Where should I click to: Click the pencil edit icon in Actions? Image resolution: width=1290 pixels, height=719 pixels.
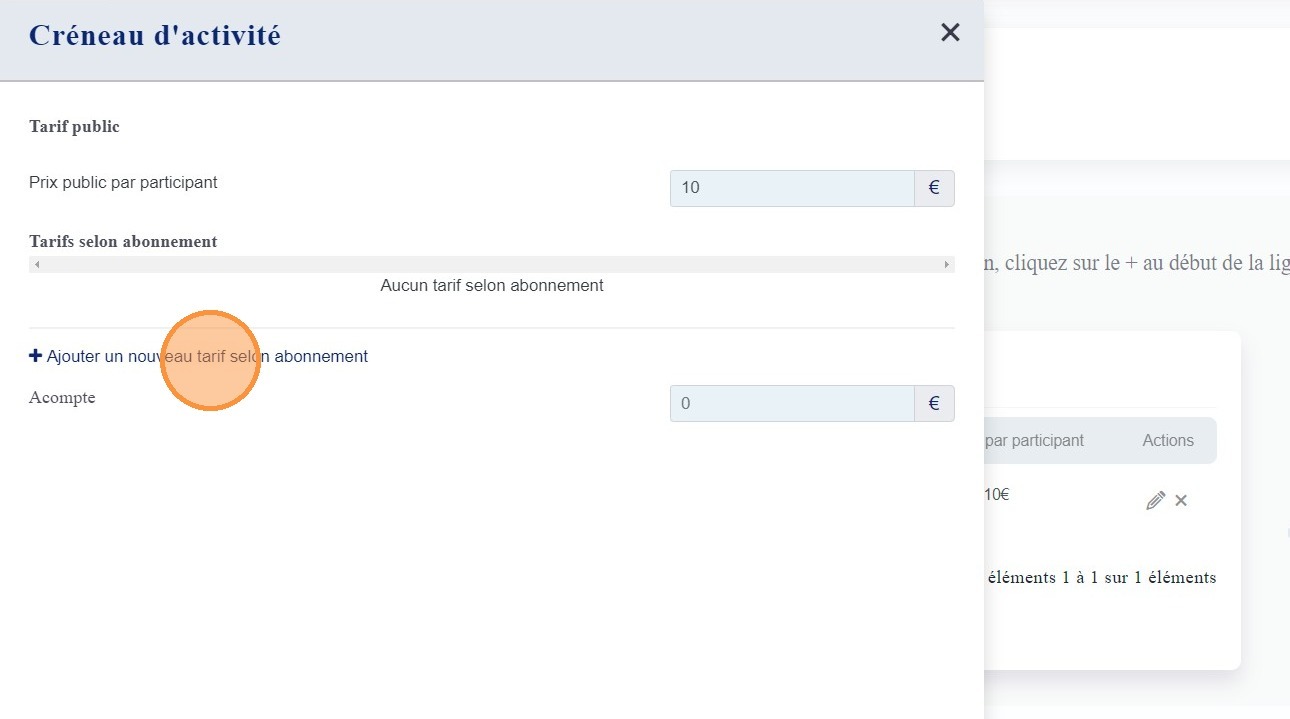click(1155, 500)
